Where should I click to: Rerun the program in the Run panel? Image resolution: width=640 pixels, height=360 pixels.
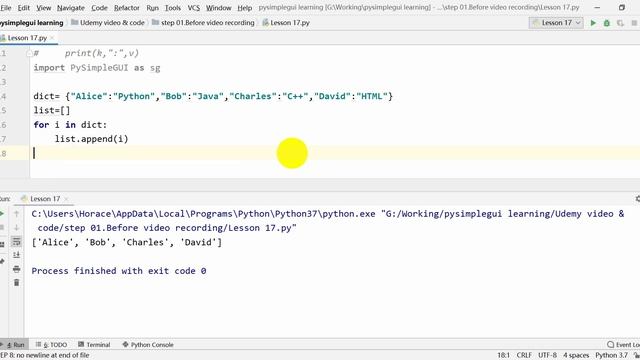tap(2, 213)
